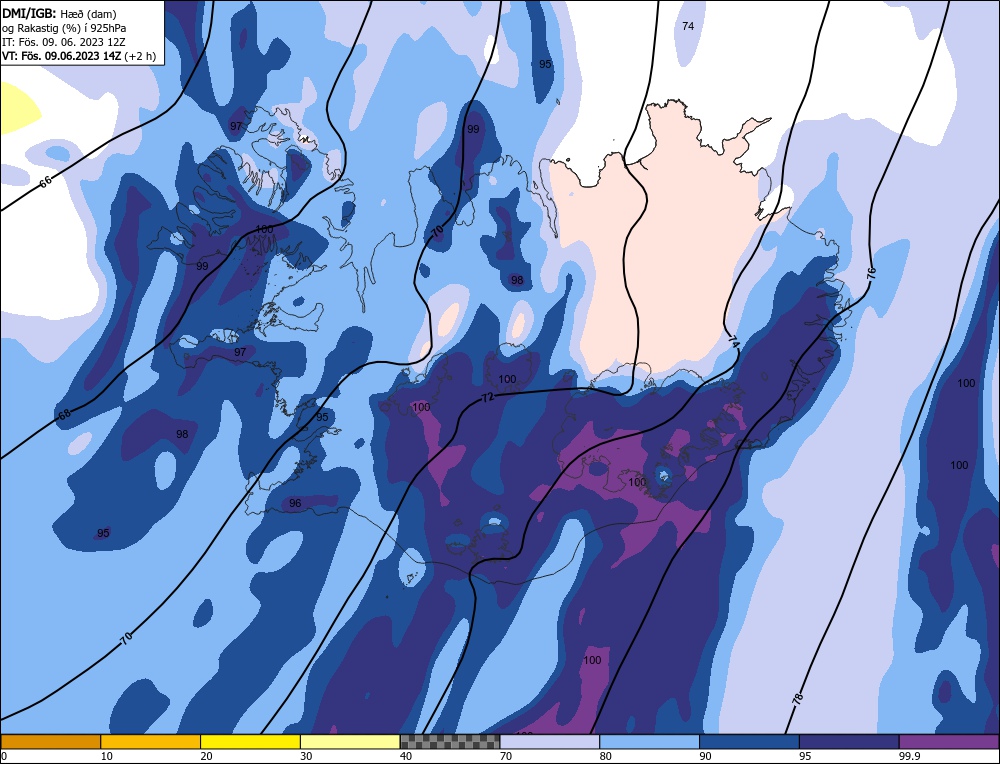Click the '10' legend tick label
This screenshot has height=764, width=1000.
(106, 756)
